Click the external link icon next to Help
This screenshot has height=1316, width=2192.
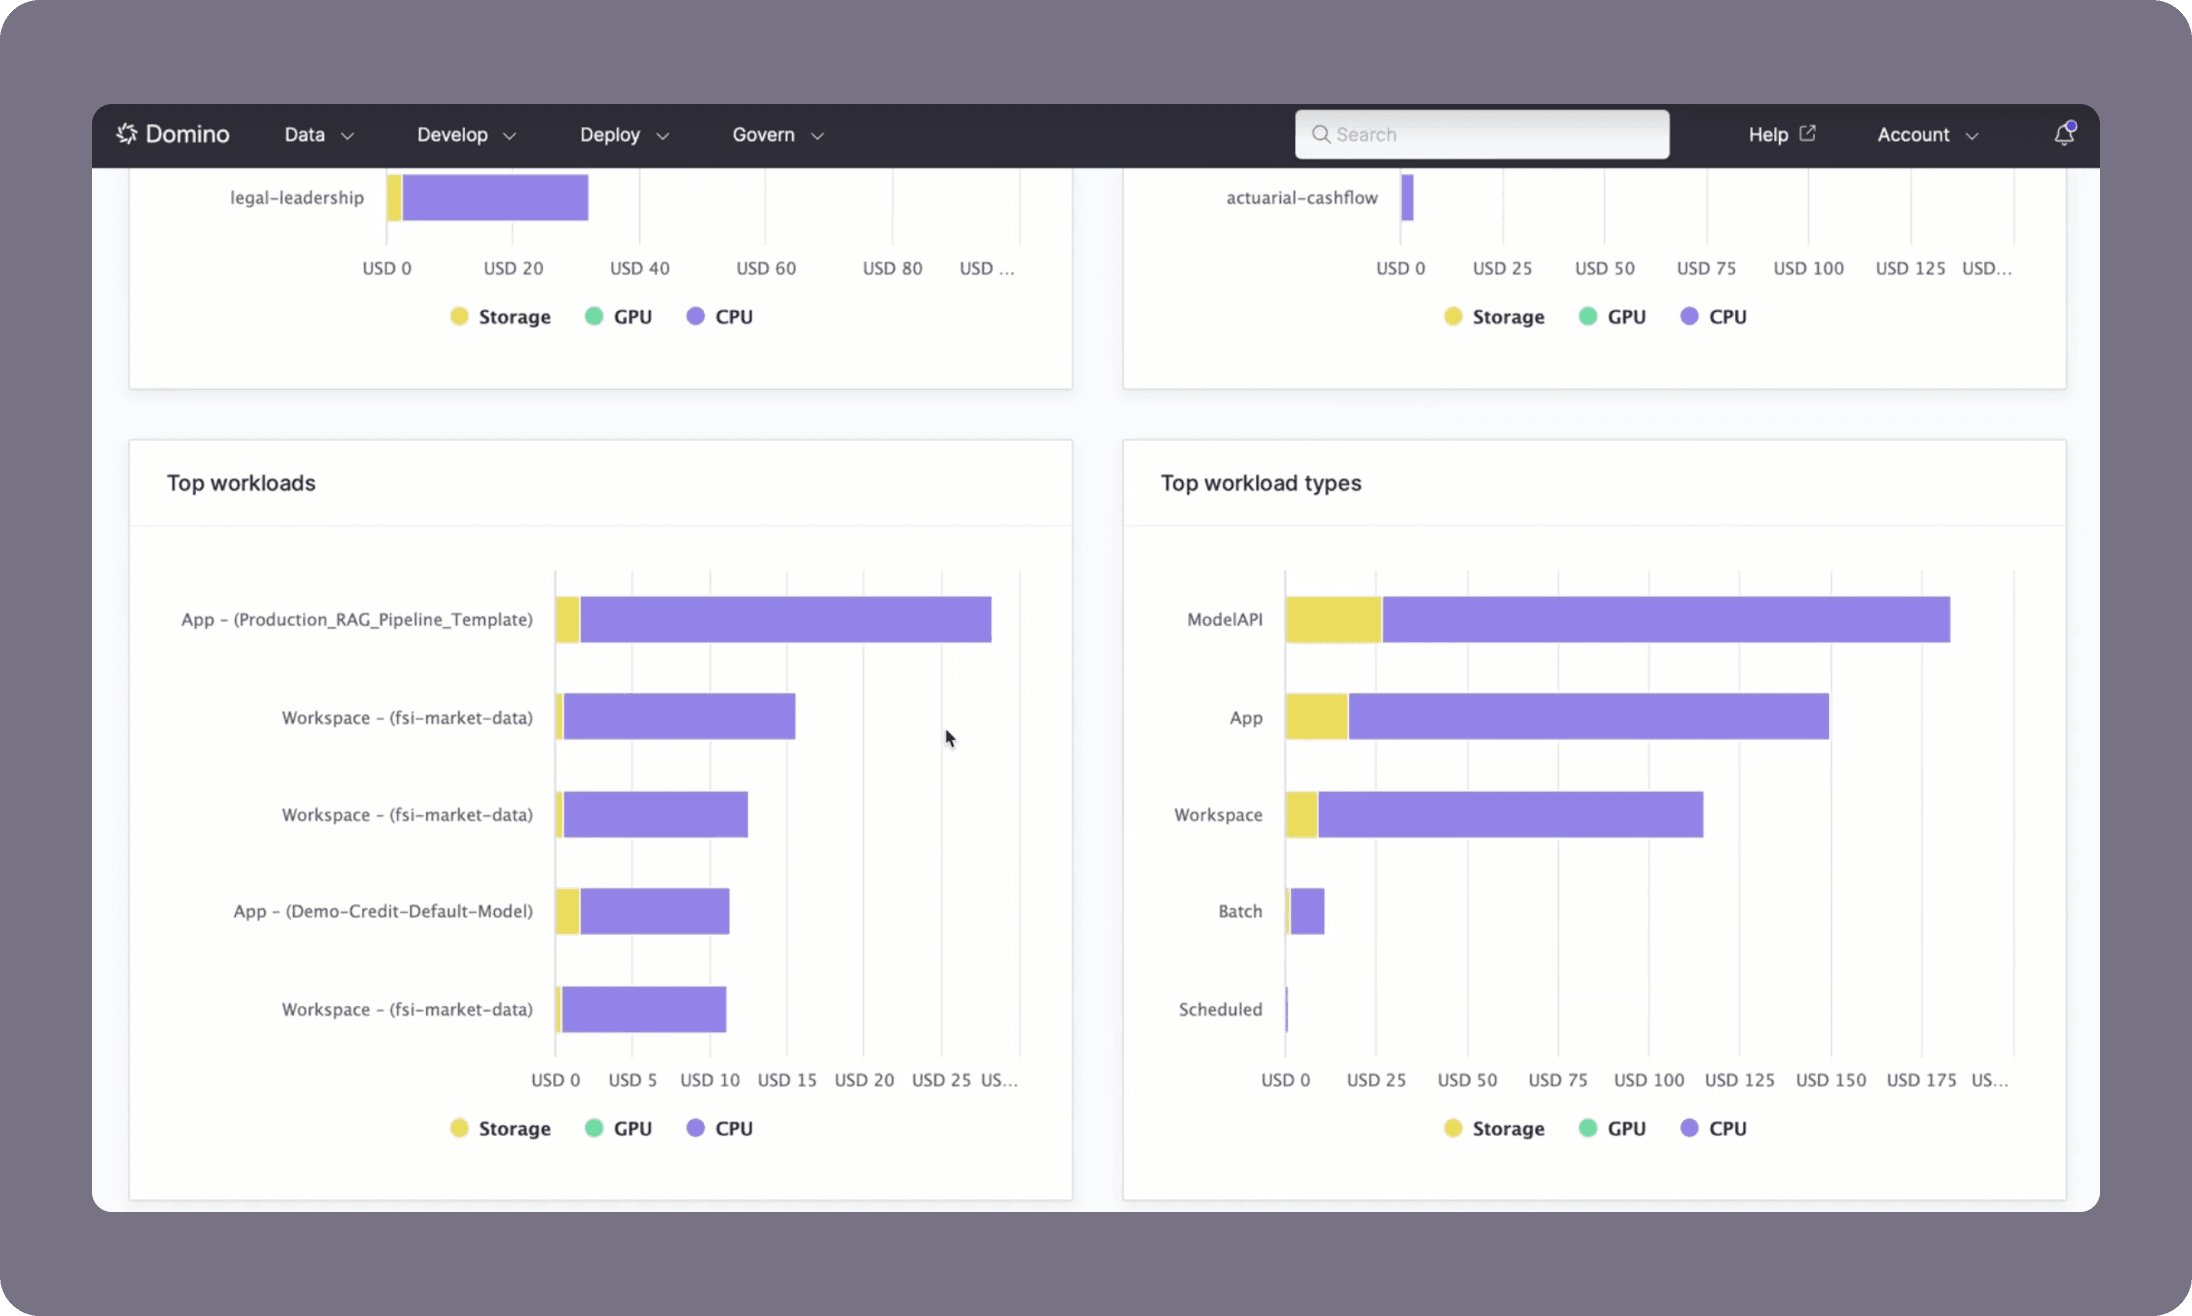[x=1806, y=132]
